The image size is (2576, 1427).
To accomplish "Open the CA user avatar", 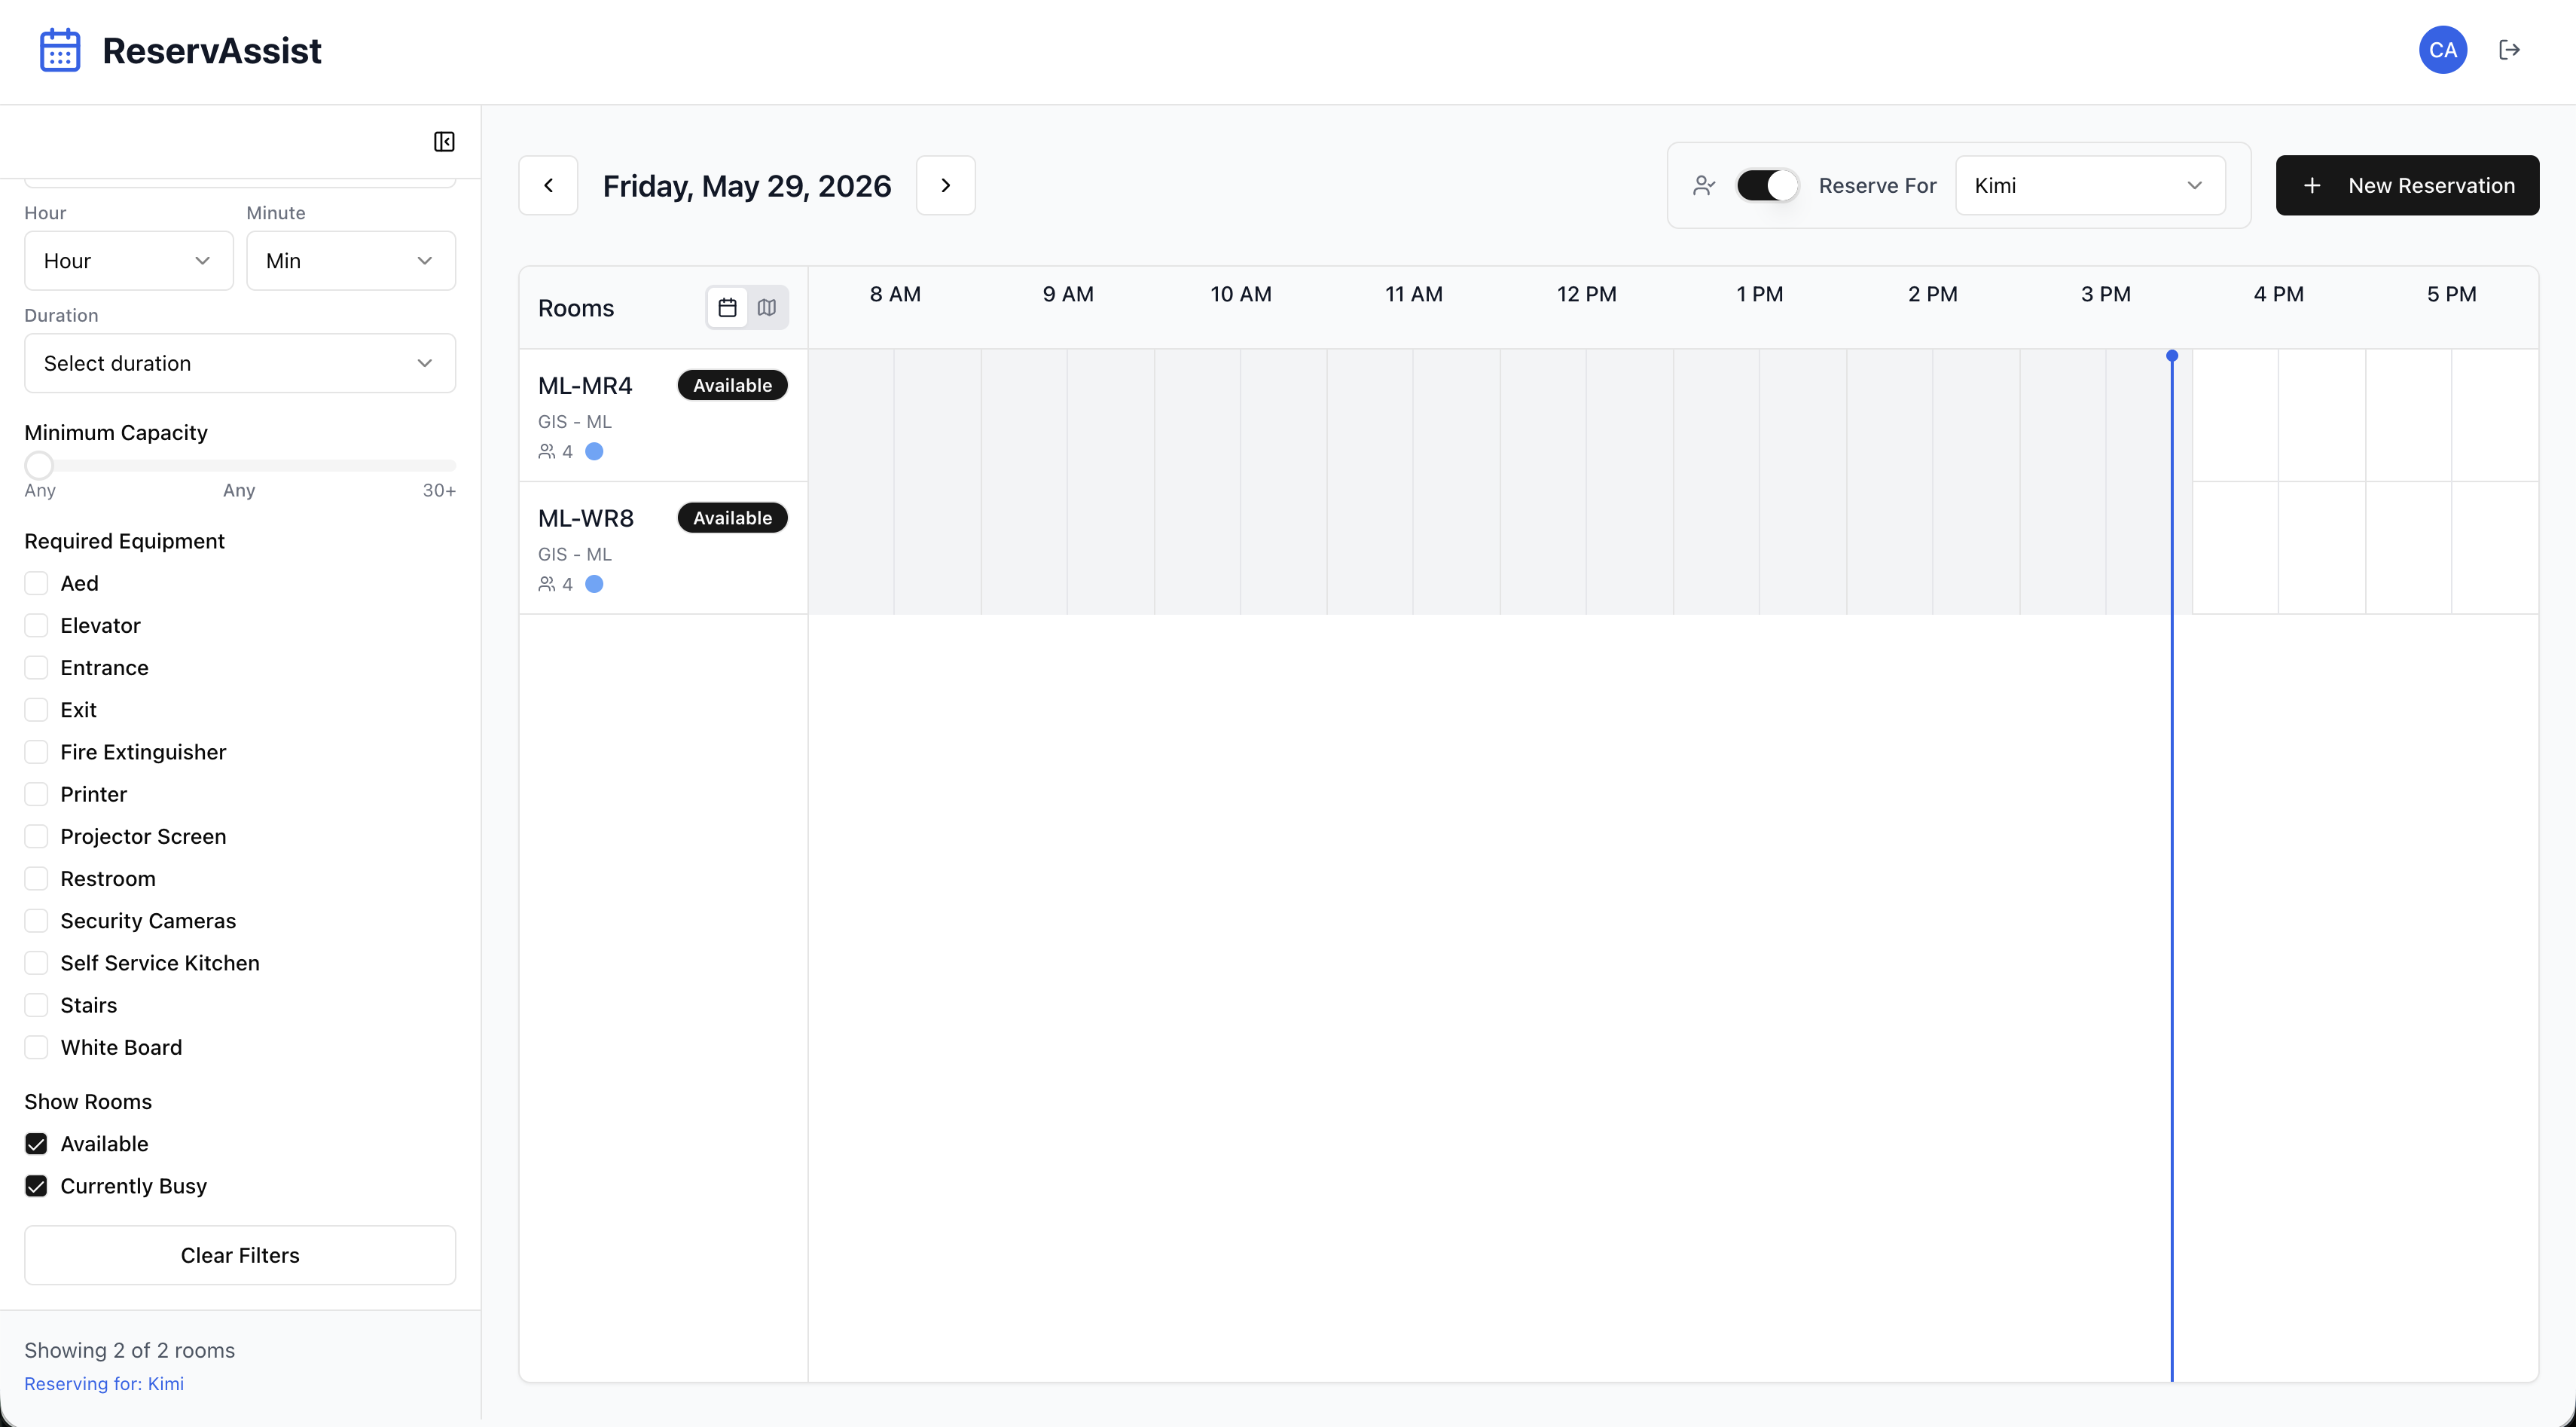I will pos(2442,50).
